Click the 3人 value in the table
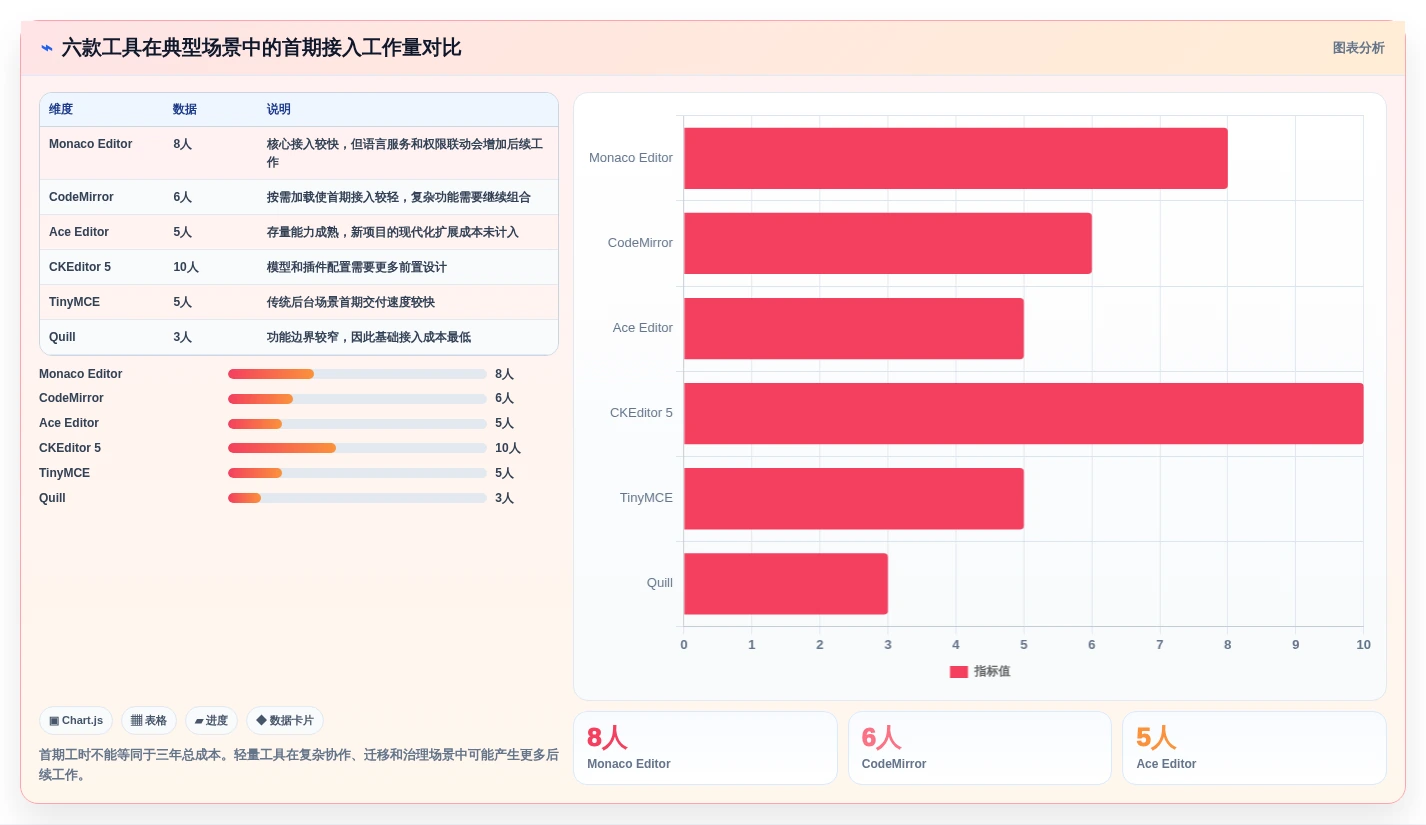The height and width of the screenshot is (825, 1426). tap(182, 337)
